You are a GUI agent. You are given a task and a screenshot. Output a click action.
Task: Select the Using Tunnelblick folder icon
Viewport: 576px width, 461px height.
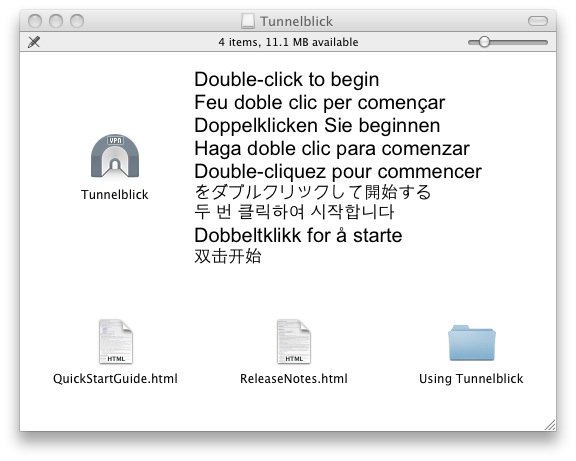472,342
